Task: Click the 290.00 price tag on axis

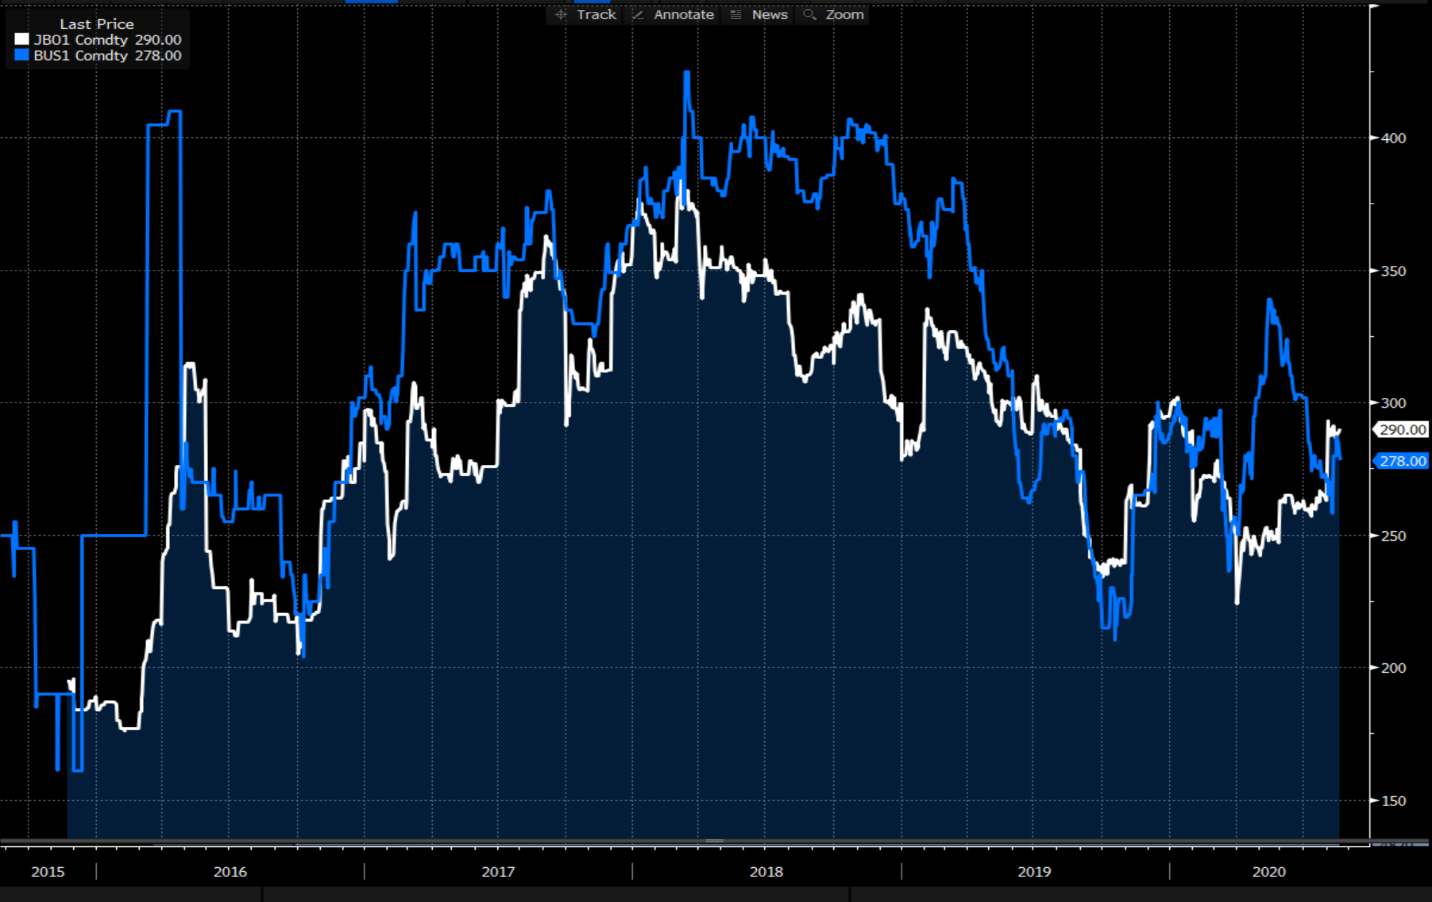Action: pyautogui.click(x=1402, y=430)
